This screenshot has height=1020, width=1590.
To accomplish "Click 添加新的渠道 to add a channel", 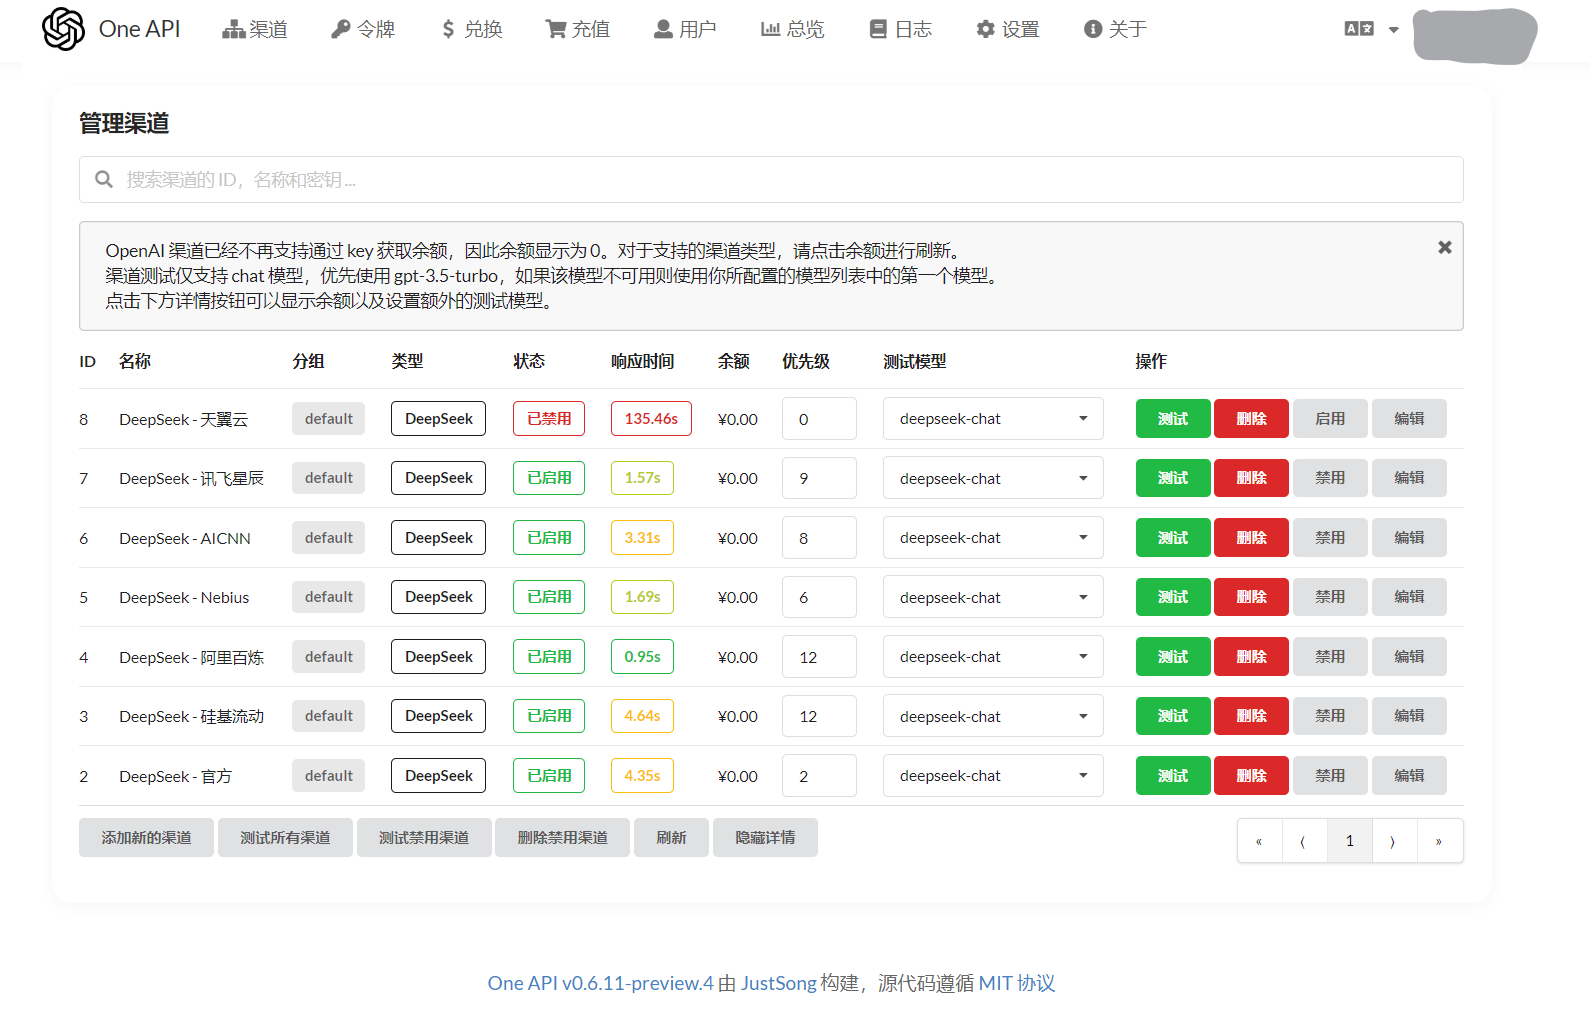I will (146, 838).
